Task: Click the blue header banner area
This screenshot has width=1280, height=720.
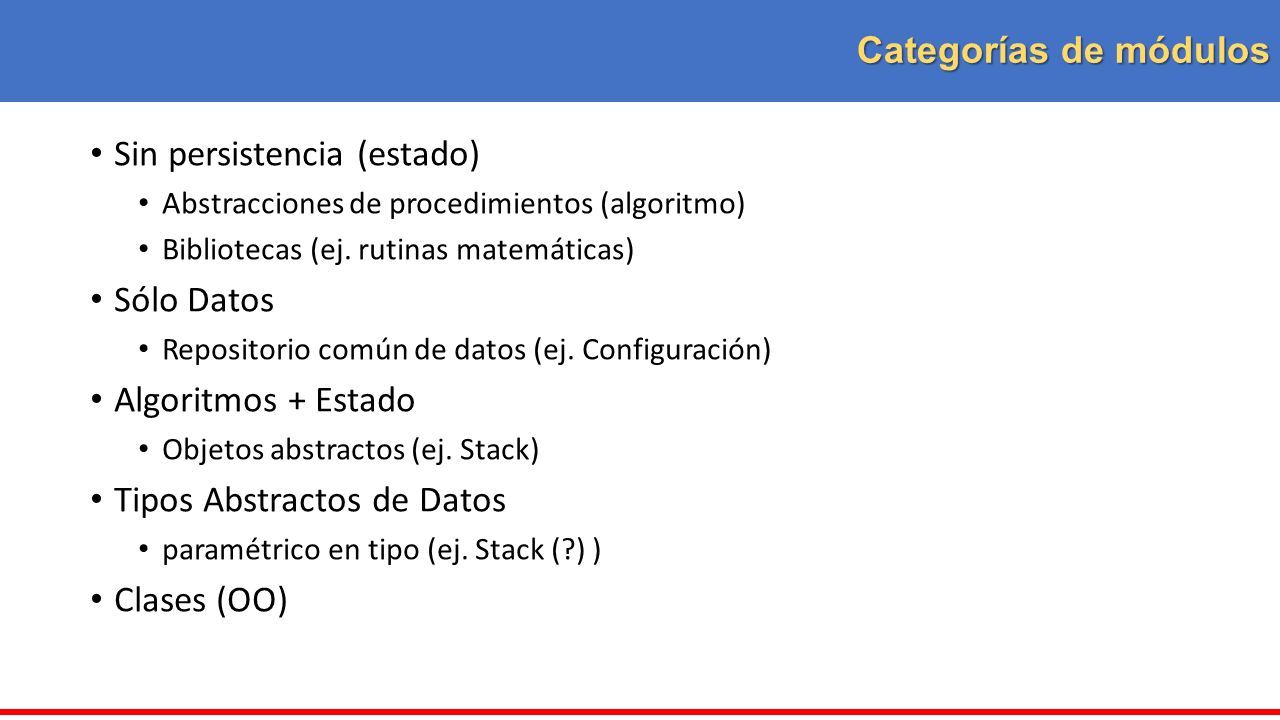Action: [x=640, y=50]
